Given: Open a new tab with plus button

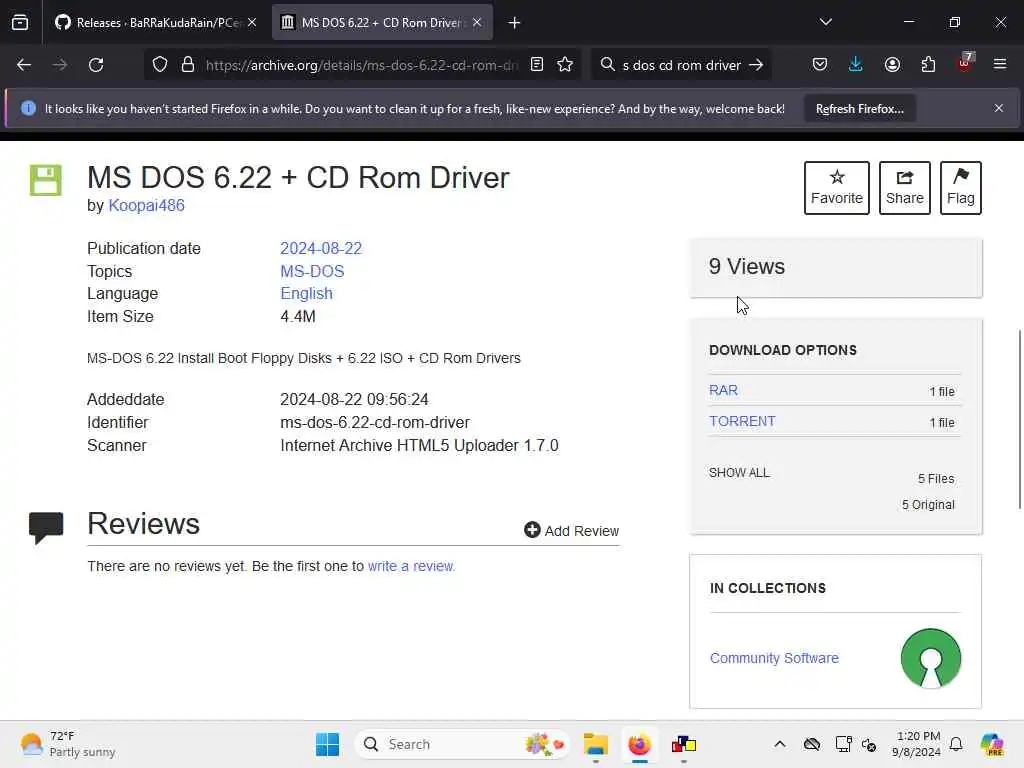Looking at the screenshot, I should click(515, 23).
